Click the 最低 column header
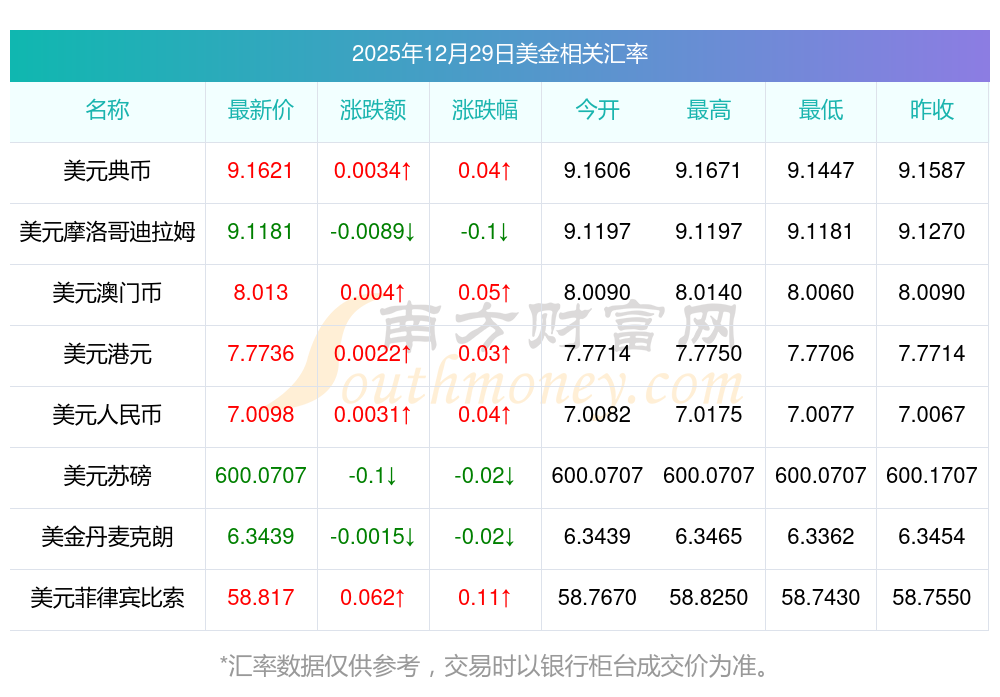Image resolution: width=1000 pixels, height=697 pixels. tap(821, 110)
